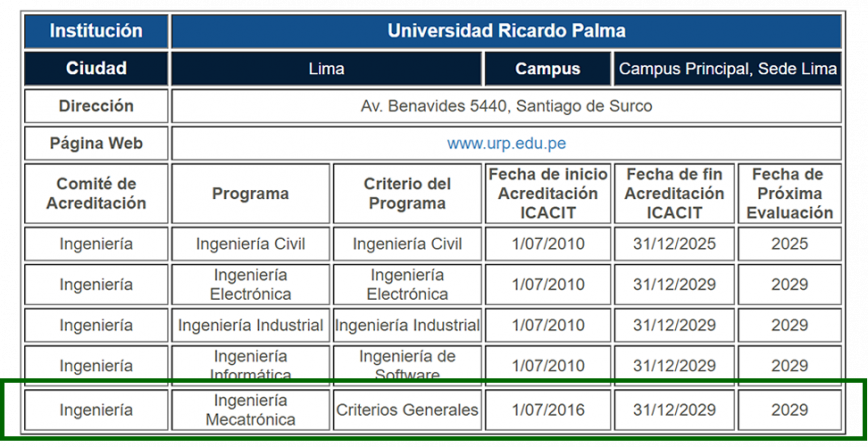868x447 pixels.
Task: Click the Institución header cell
Action: [96, 31]
